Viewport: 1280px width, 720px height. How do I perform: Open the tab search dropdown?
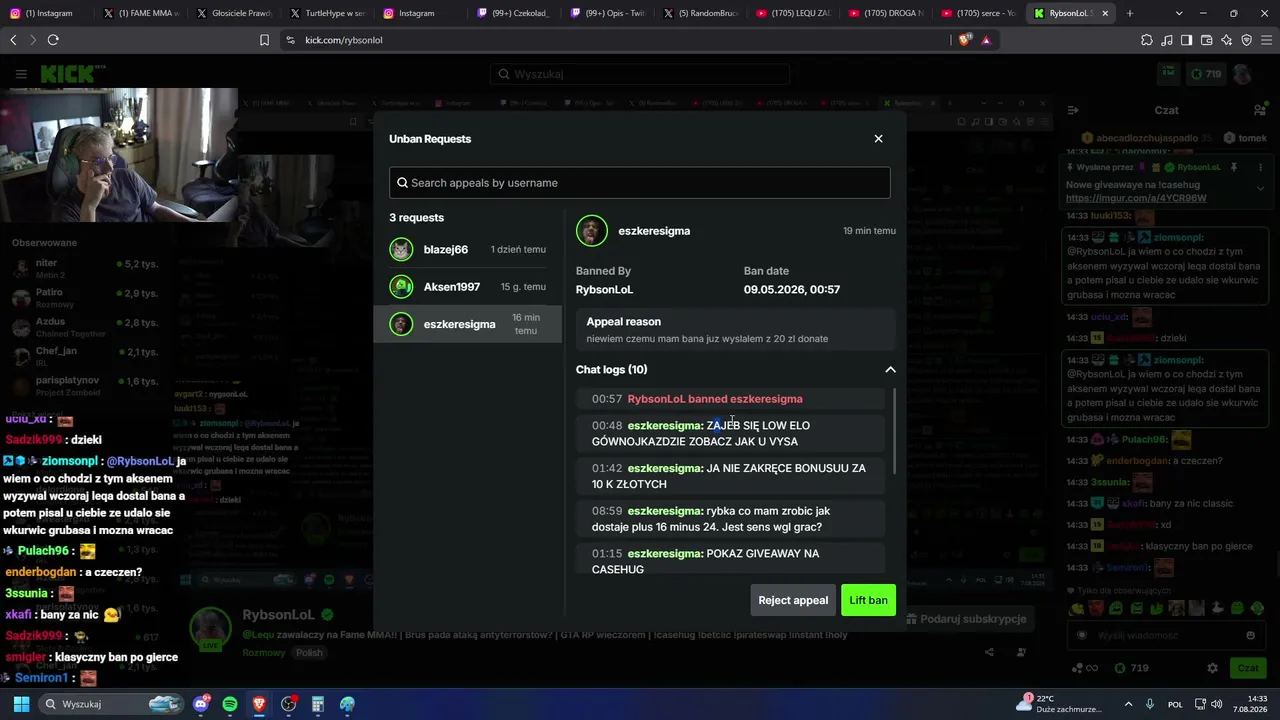[1179, 13]
